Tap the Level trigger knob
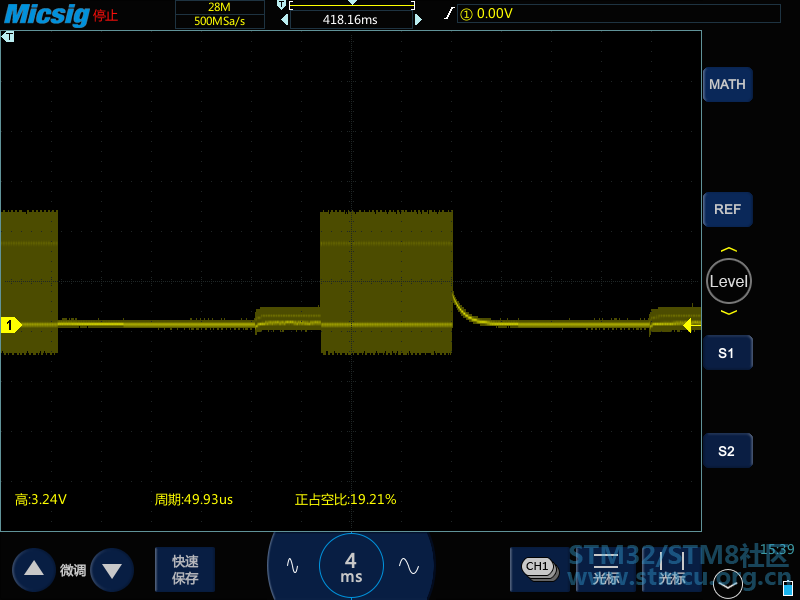This screenshot has width=800, height=600. pos(729,281)
